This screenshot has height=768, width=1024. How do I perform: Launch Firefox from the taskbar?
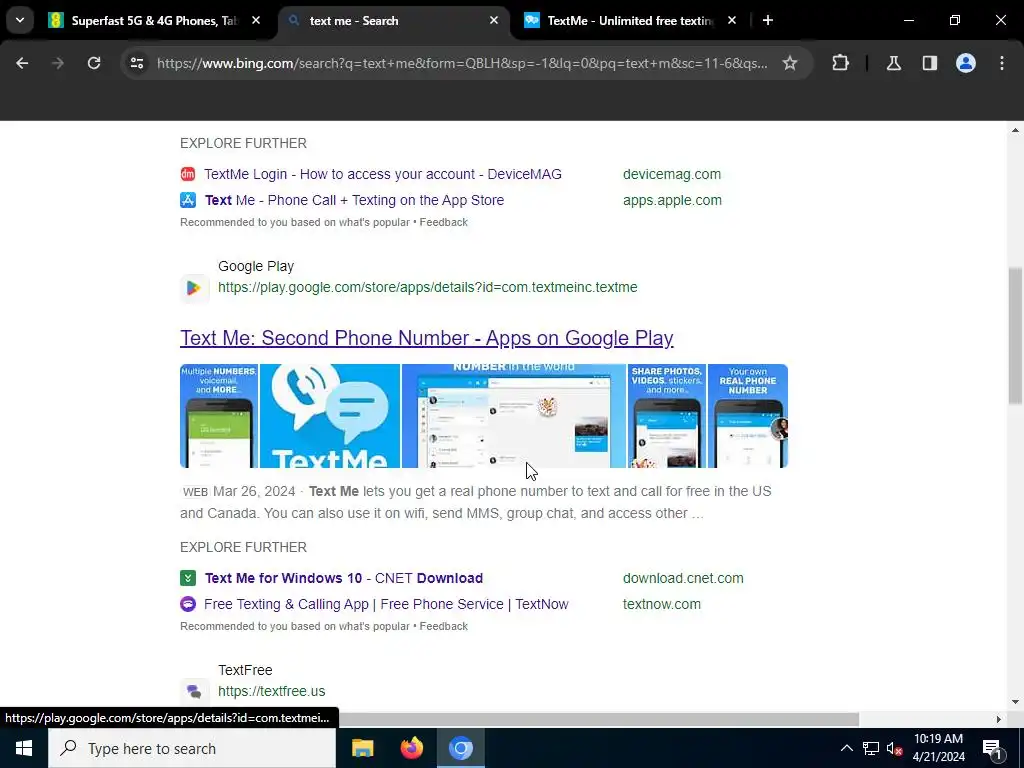tap(411, 748)
